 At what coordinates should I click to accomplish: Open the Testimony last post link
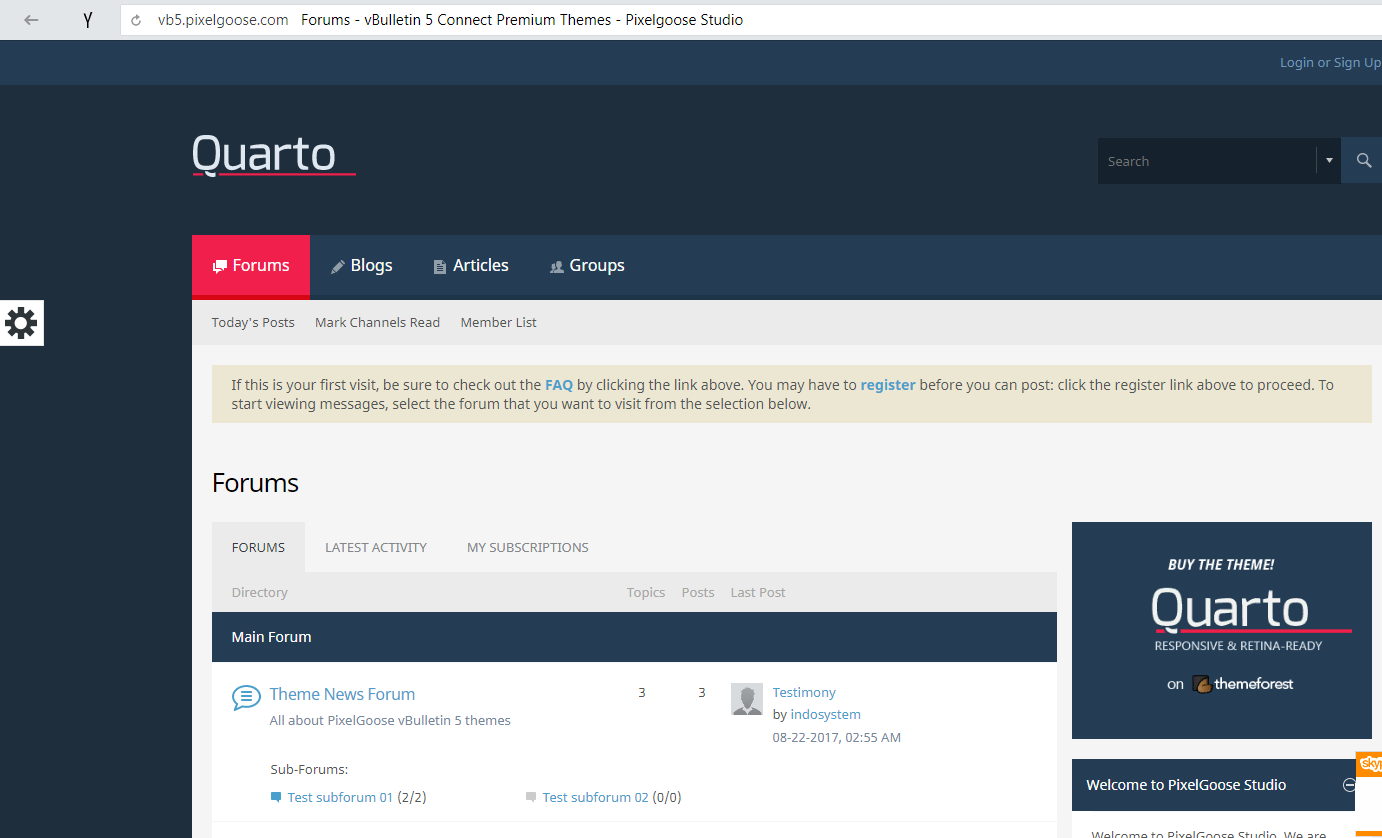(x=804, y=692)
